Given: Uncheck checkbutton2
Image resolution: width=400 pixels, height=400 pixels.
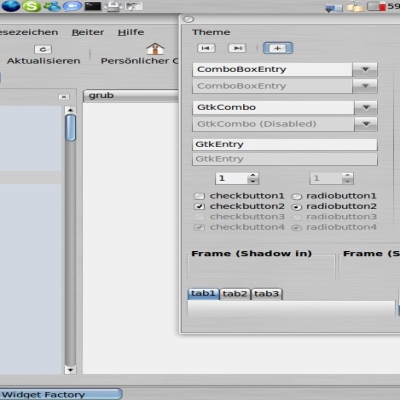Looking at the screenshot, I should pos(199,206).
